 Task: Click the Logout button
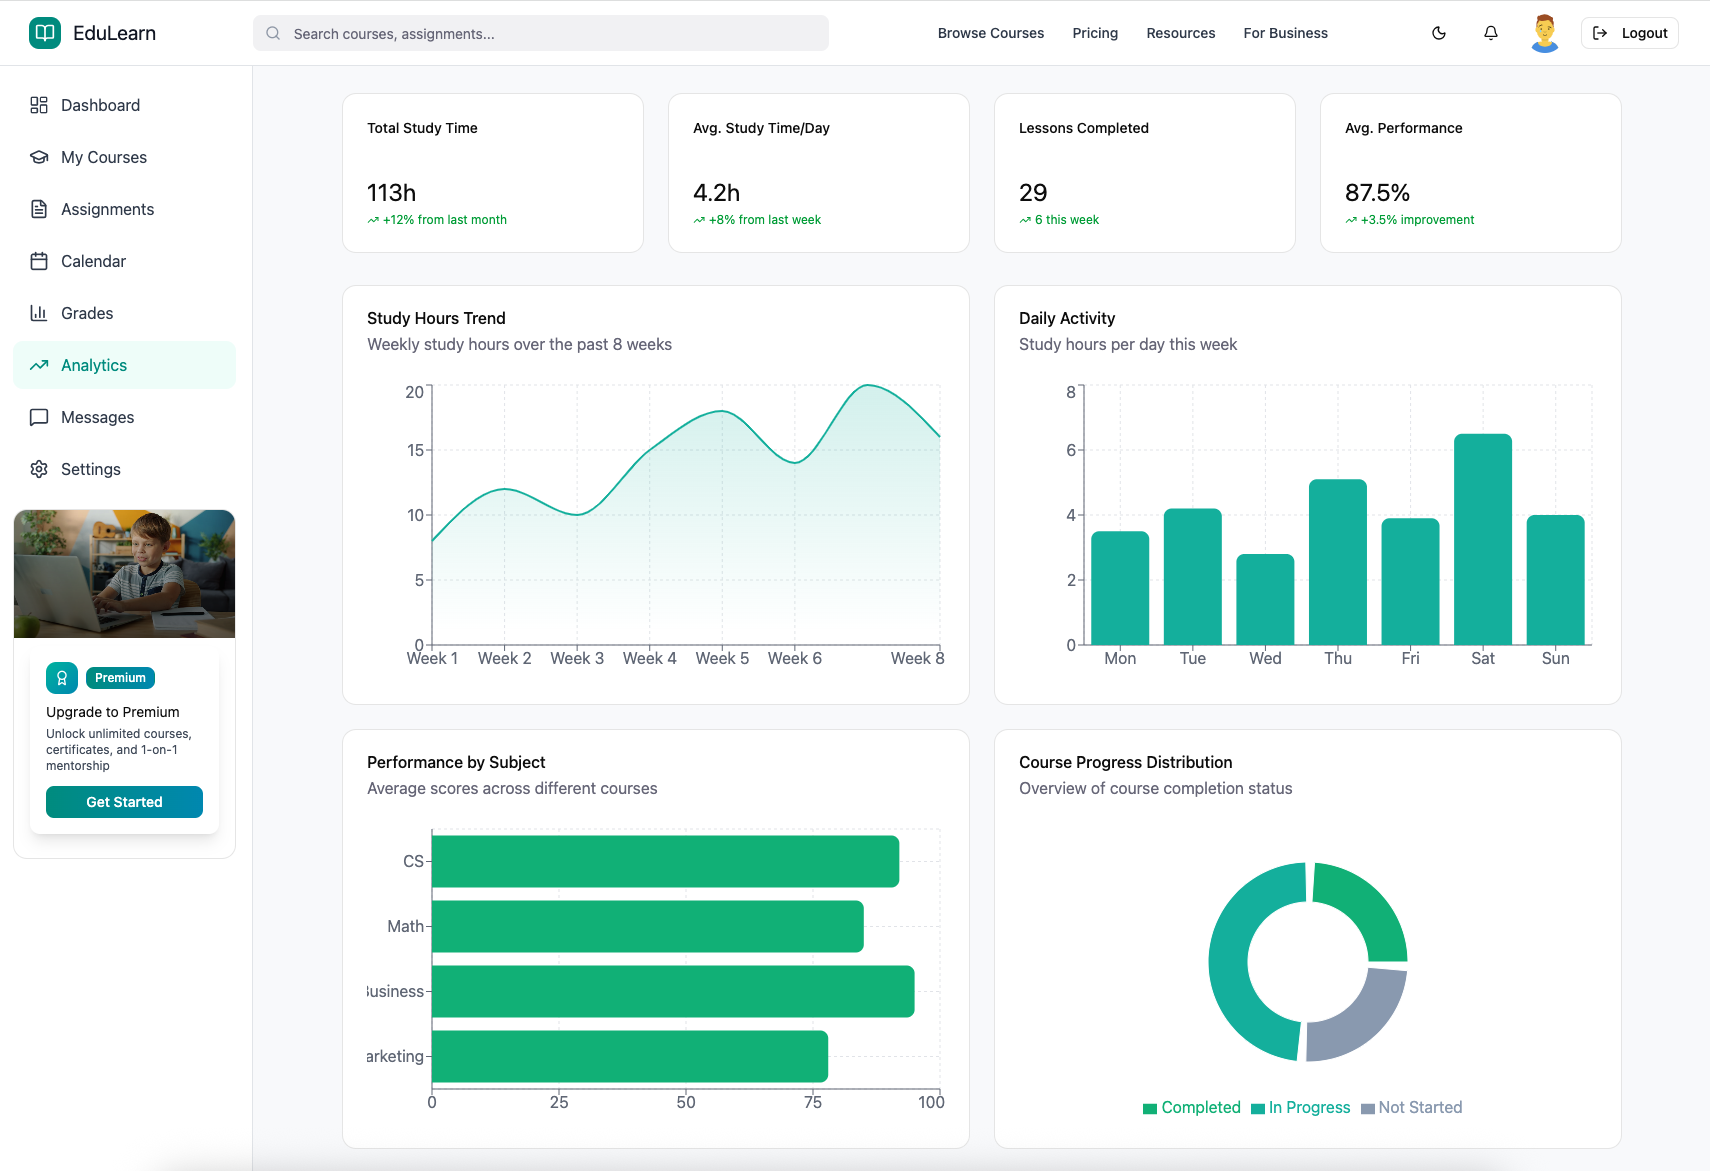[x=1629, y=33]
